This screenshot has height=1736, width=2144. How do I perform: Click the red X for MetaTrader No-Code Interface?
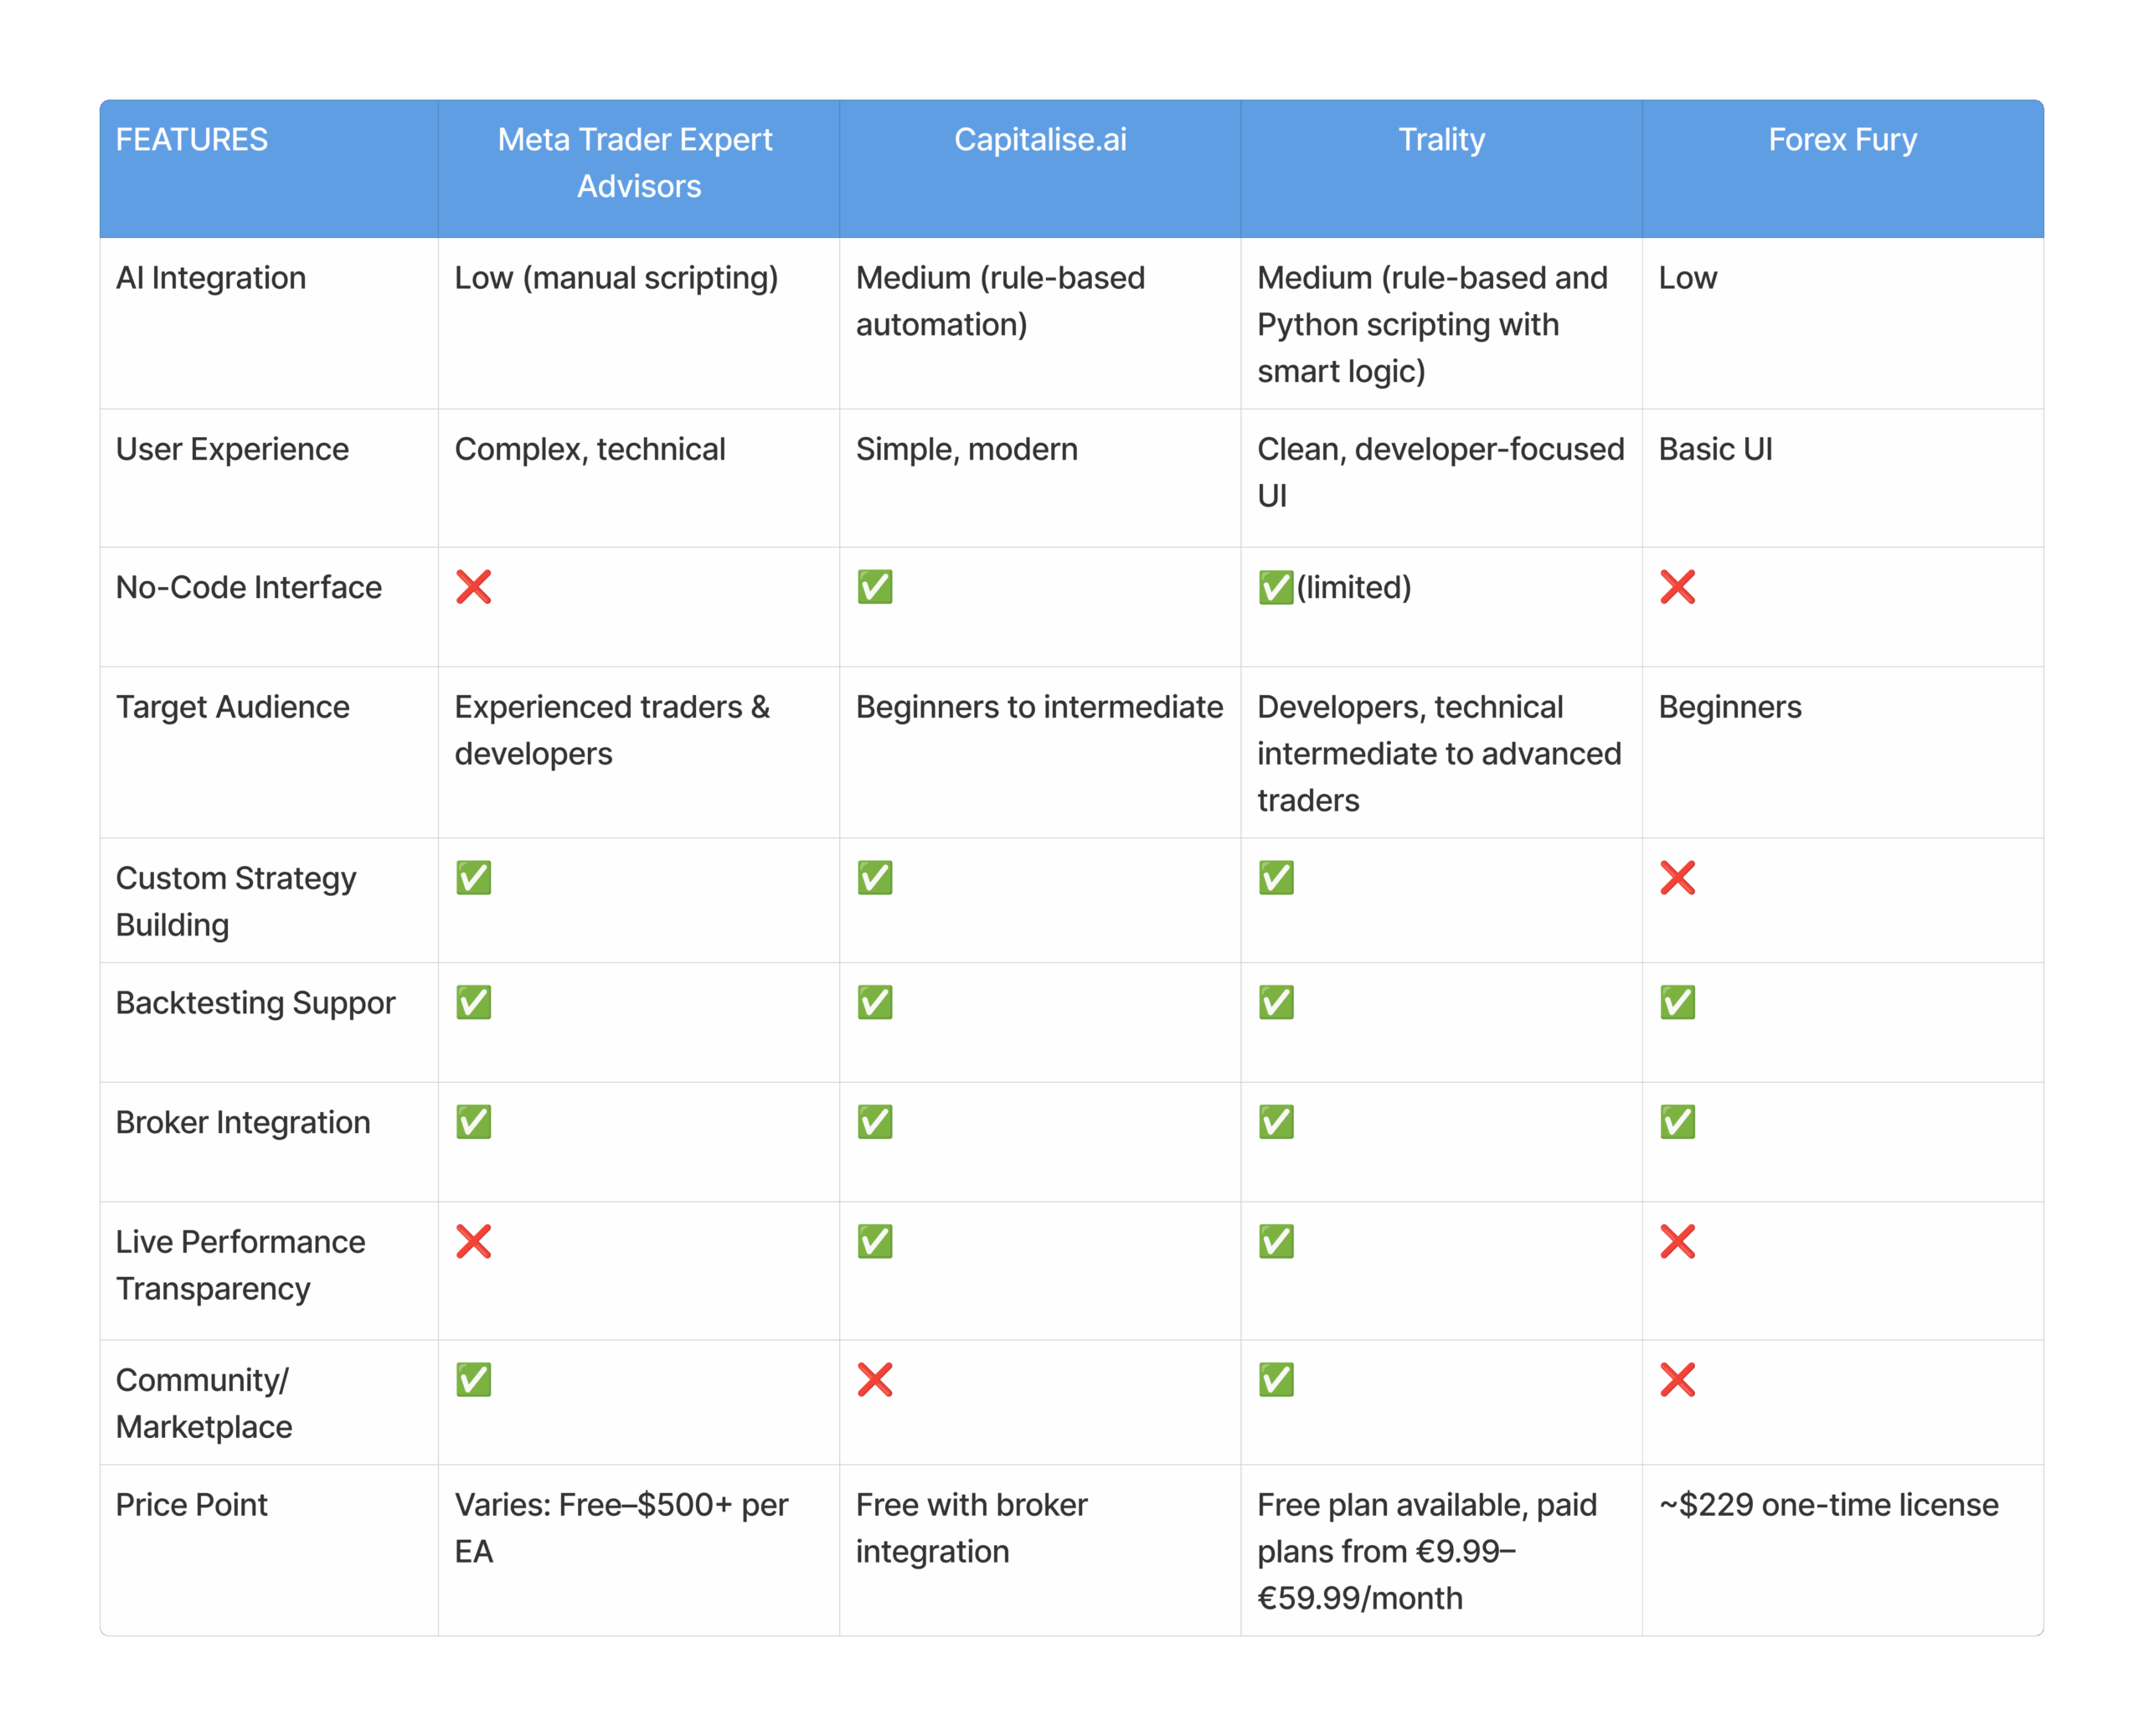coord(473,587)
